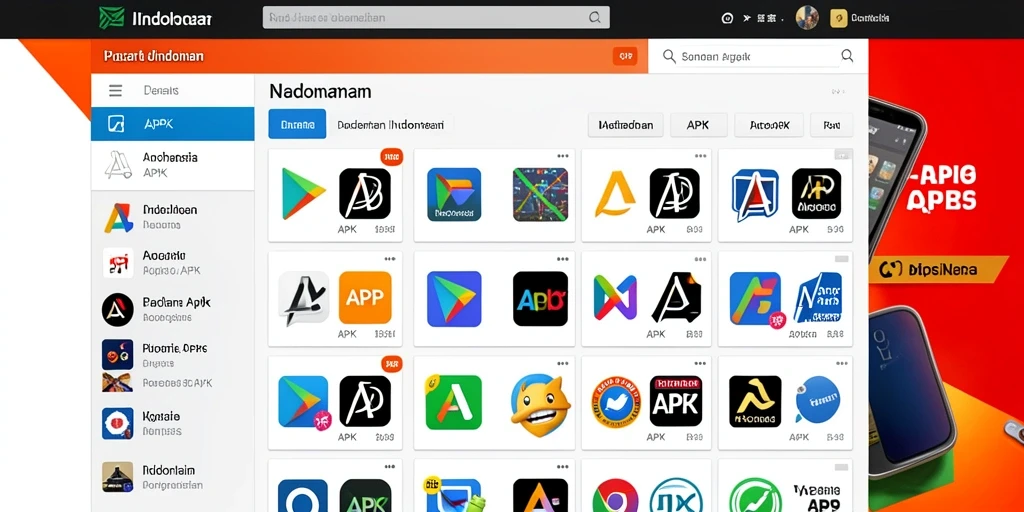Click the hamburger menu icon in the sidebar
This screenshot has width=1024, height=512.
click(x=116, y=91)
